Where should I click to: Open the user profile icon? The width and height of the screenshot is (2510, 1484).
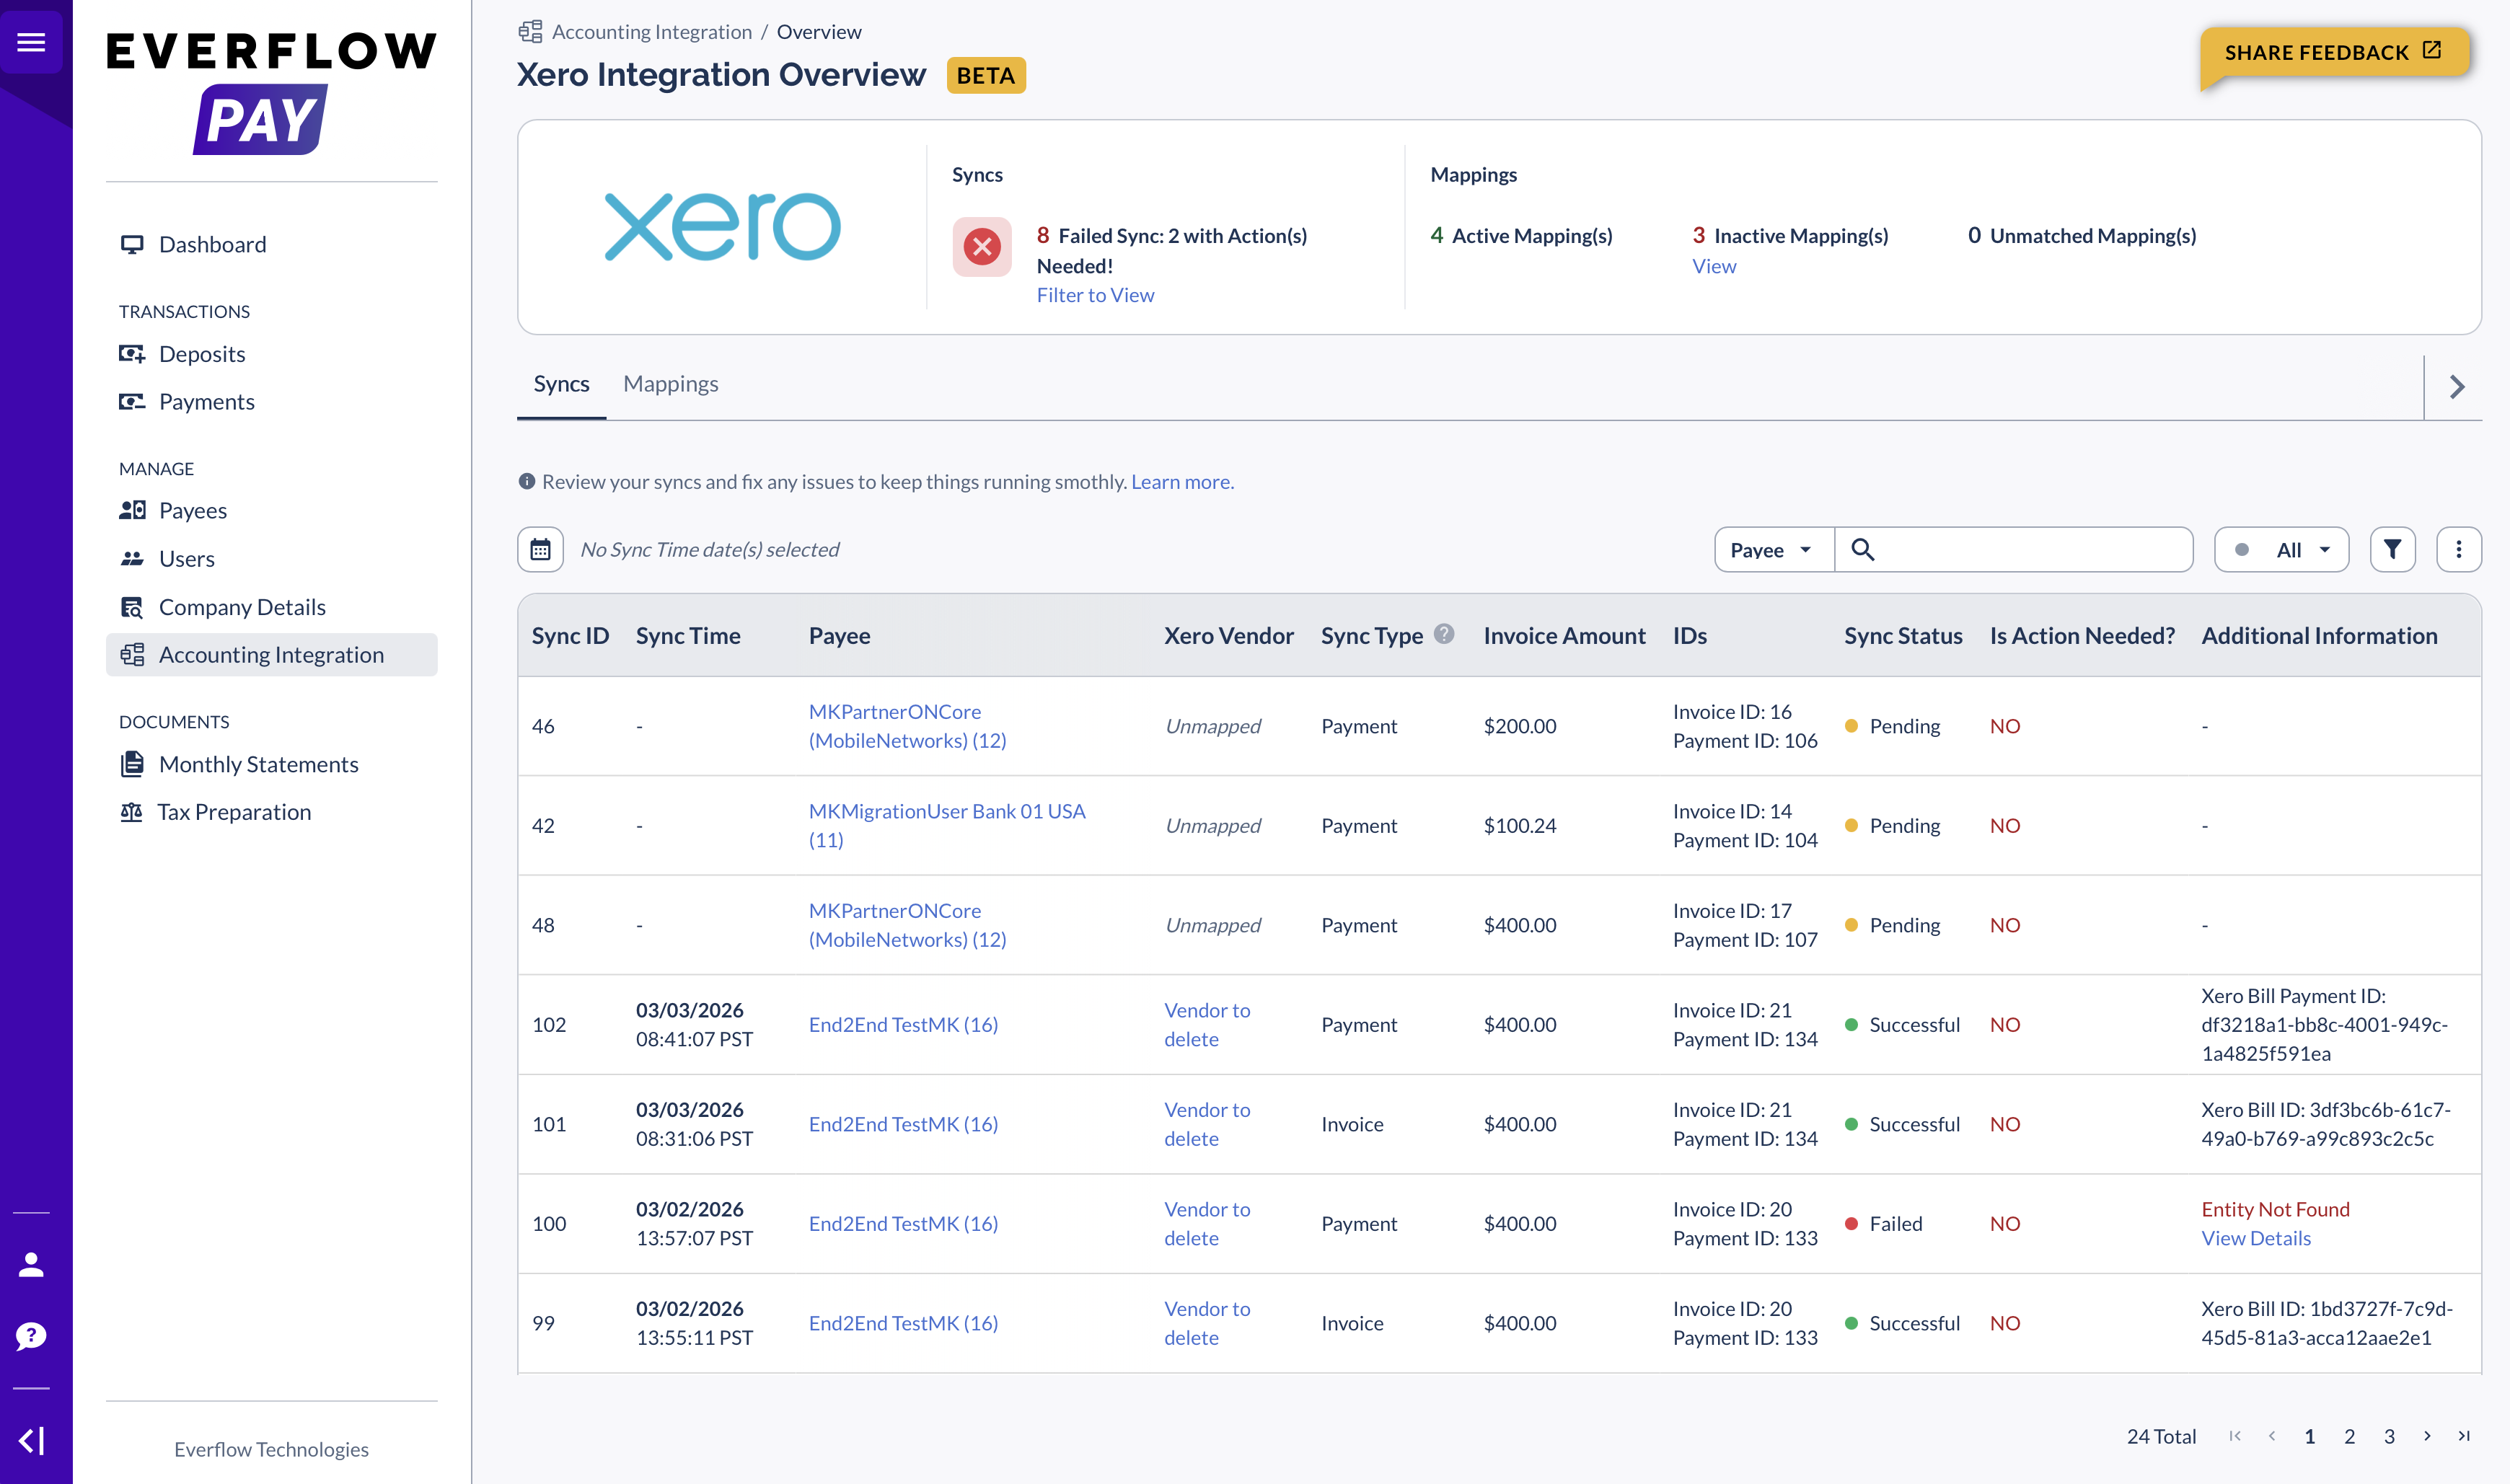click(31, 1265)
